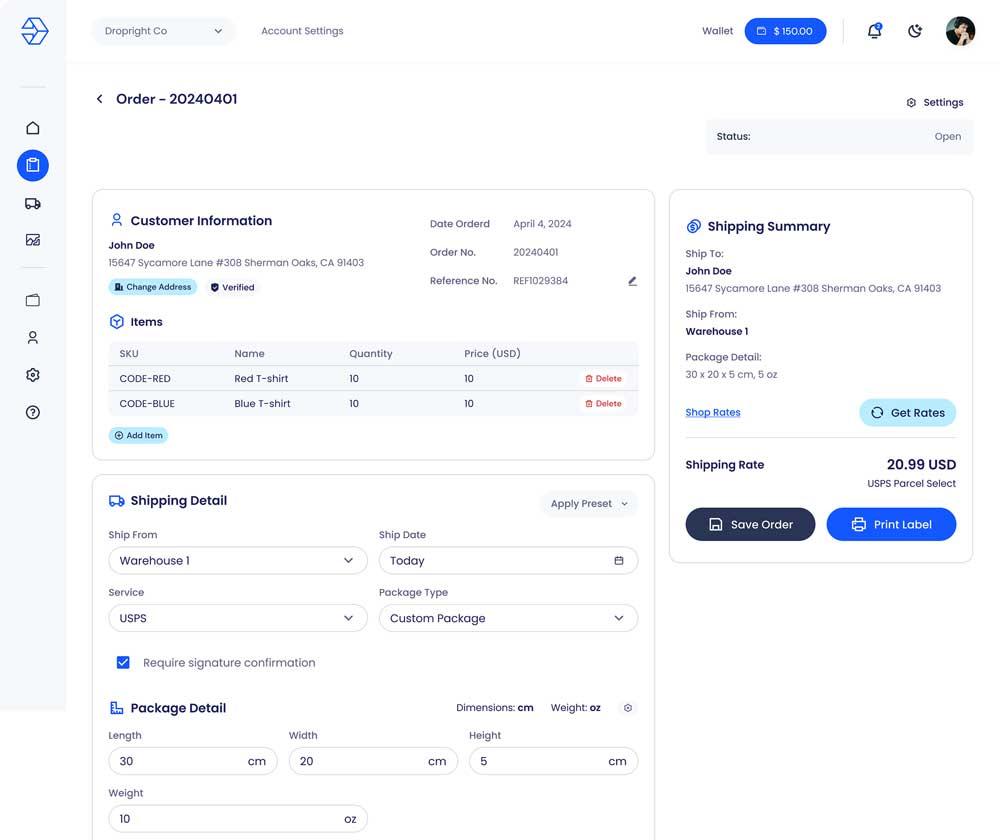Expand the Package Type dropdown

point(508,619)
